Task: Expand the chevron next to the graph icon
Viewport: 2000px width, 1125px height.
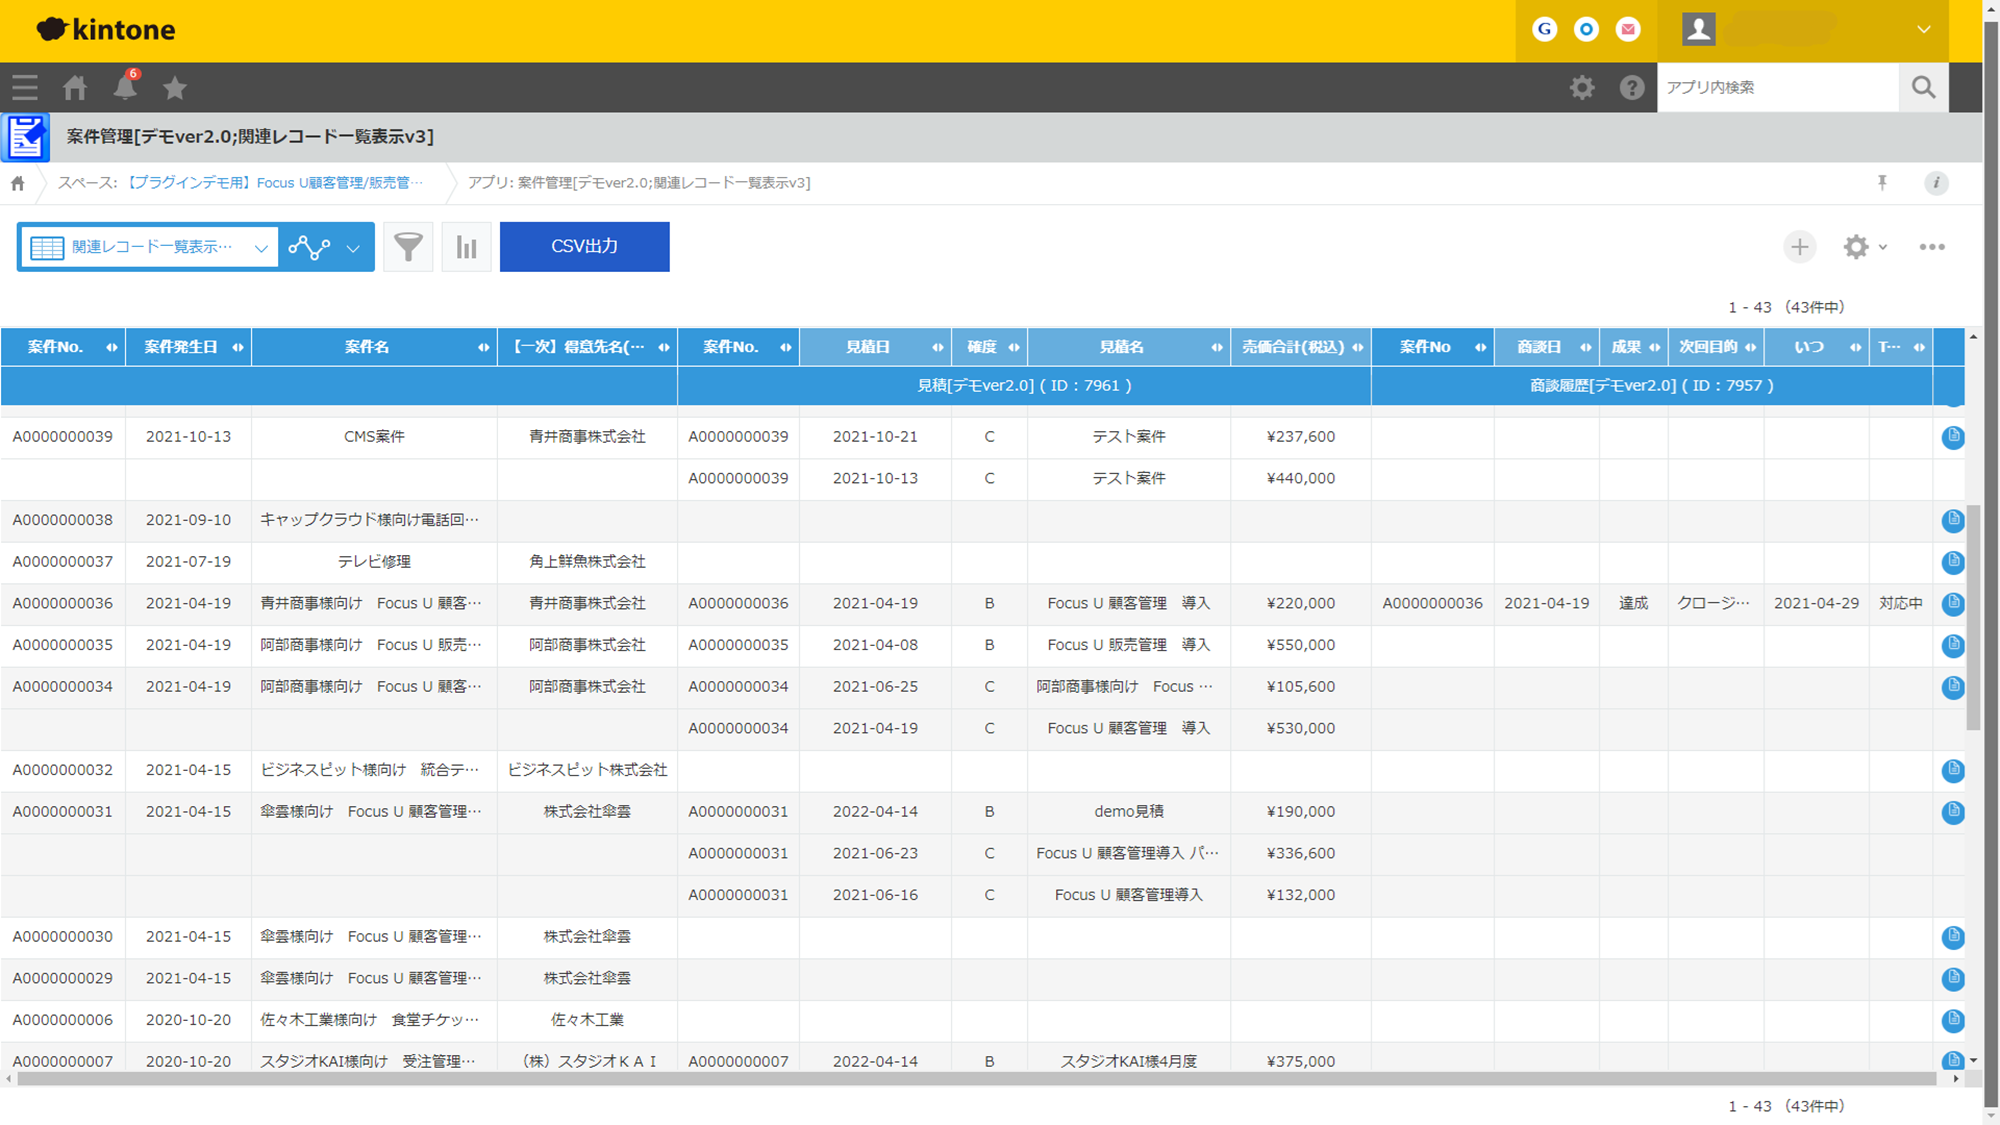Action: pyautogui.click(x=350, y=246)
